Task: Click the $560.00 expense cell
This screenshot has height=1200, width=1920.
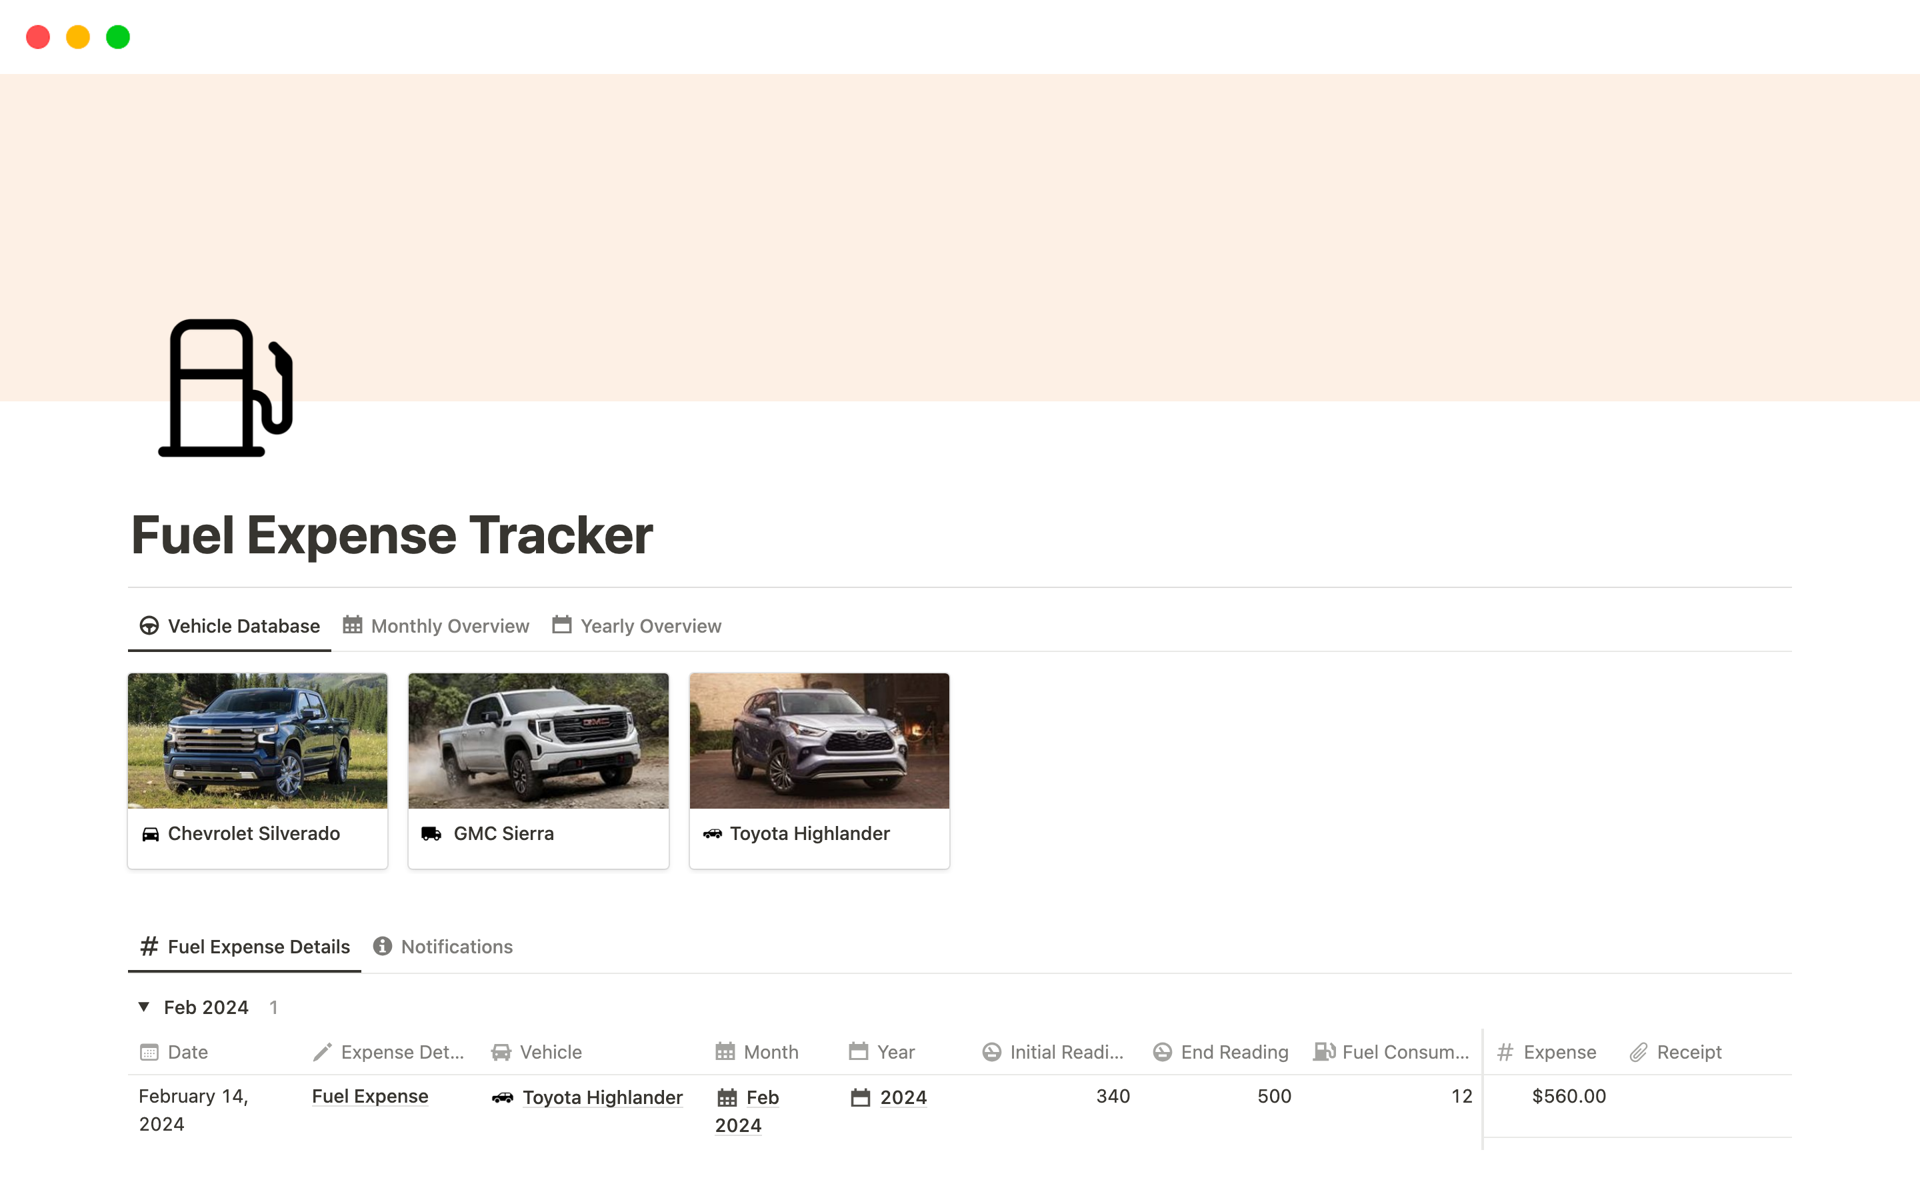Action: pyautogui.click(x=1568, y=1096)
